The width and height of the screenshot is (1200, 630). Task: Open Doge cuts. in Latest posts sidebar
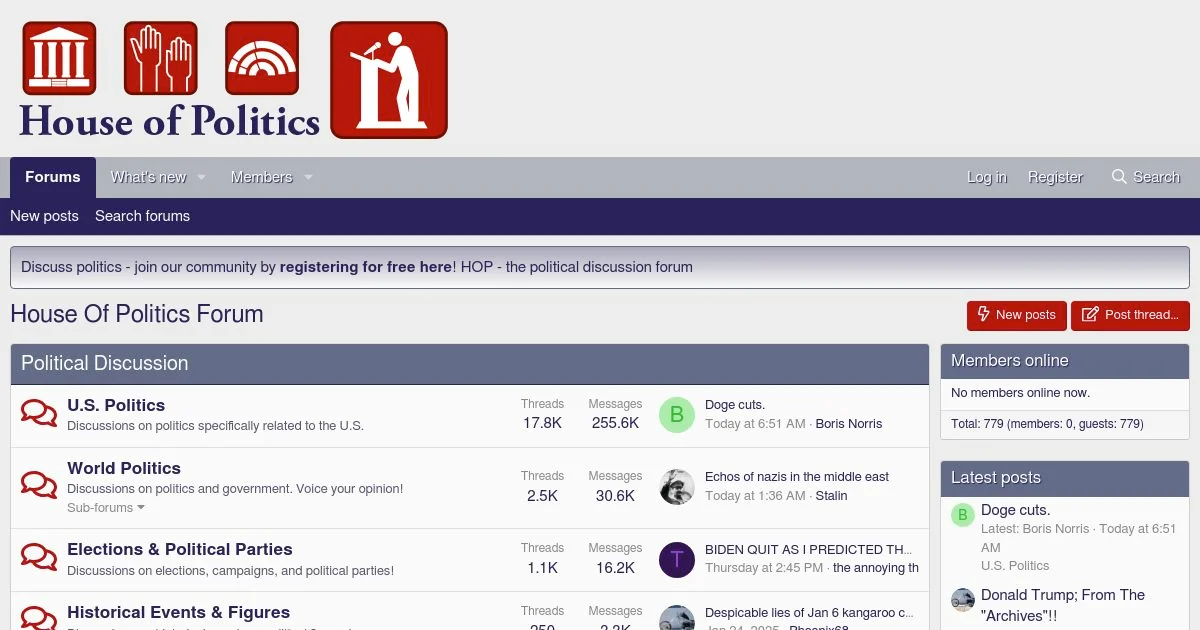tap(1016, 510)
